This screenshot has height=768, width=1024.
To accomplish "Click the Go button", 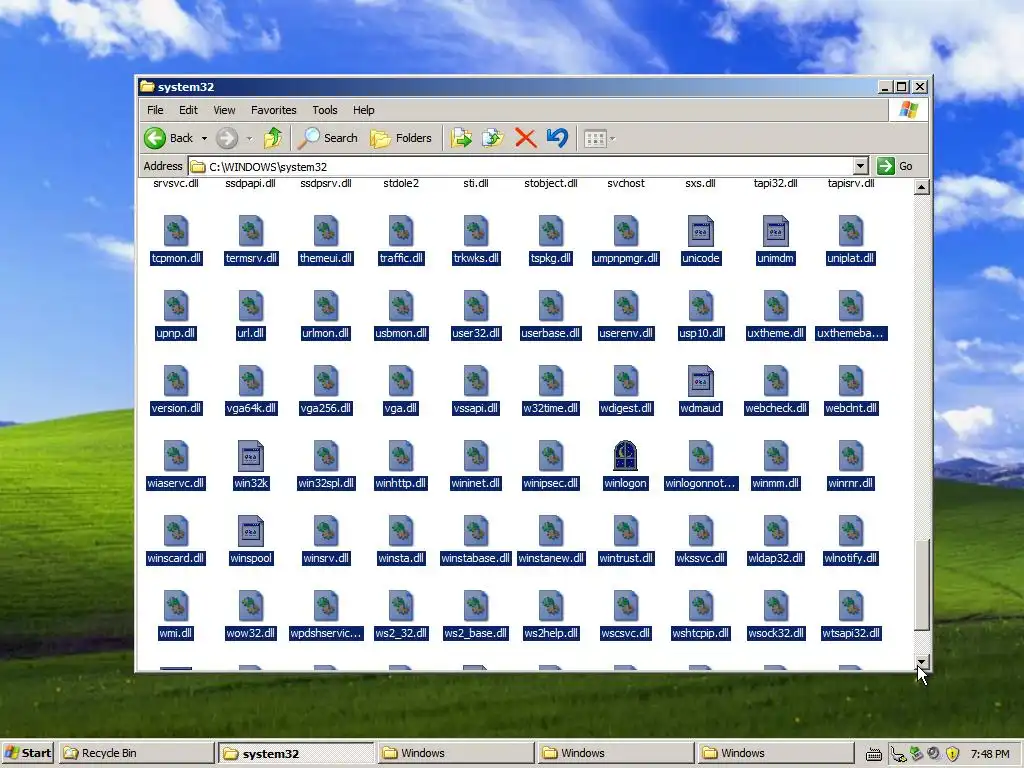I will (895, 166).
